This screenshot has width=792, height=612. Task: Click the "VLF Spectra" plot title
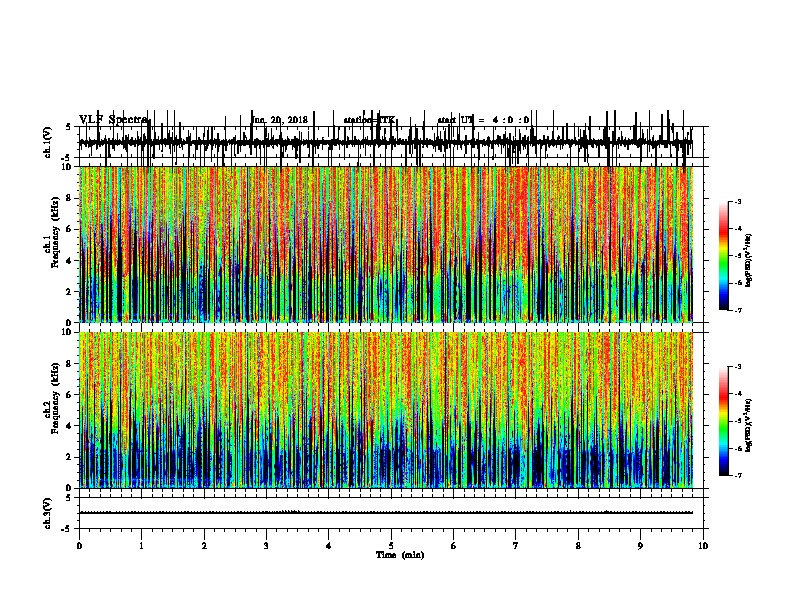114,120
